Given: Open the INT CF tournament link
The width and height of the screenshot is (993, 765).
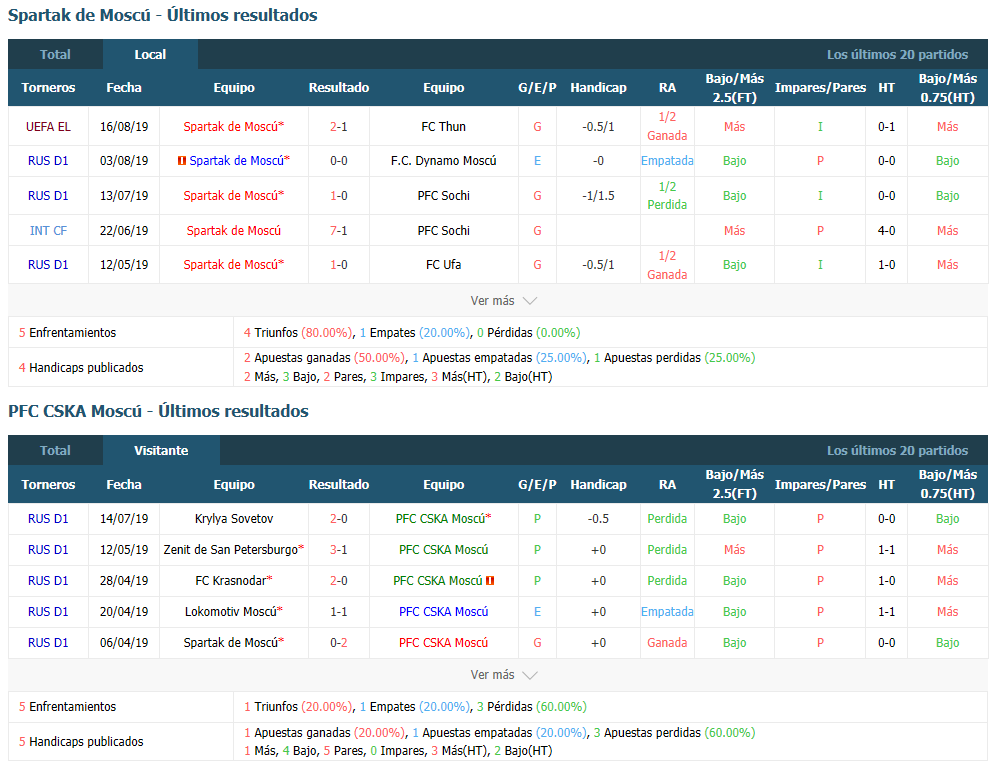Looking at the screenshot, I should [x=48, y=231].
